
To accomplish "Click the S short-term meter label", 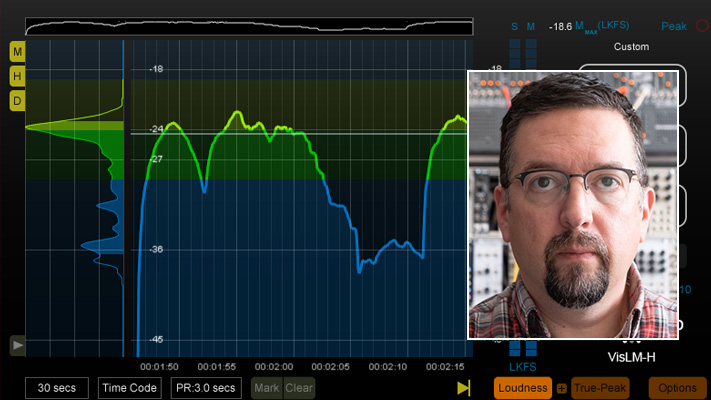I will click(515, 26).
